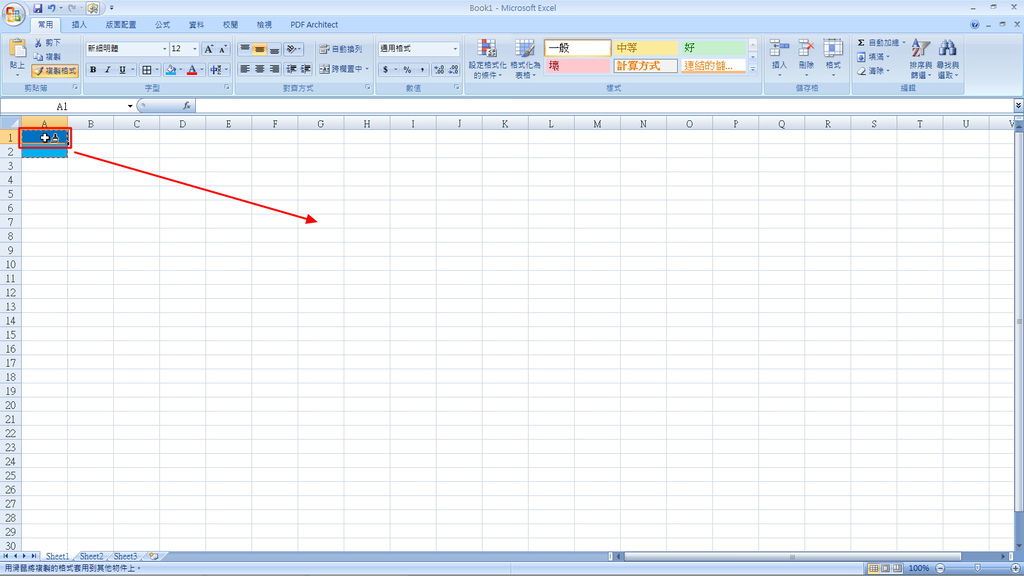
Task: Open the font size 12 dropdown
Action: pos(195,49)
